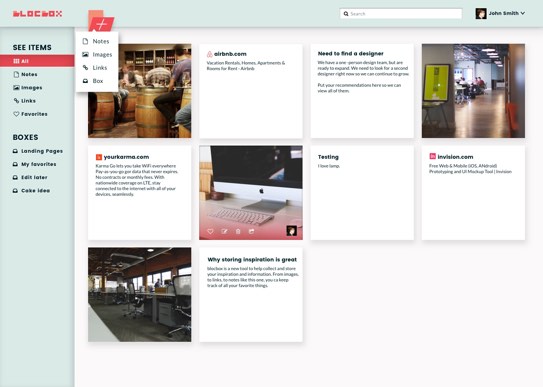The height and width of the screenshot is (387, 543).
Task: Click the share icon on iMac image card
Action: point(252,231)
